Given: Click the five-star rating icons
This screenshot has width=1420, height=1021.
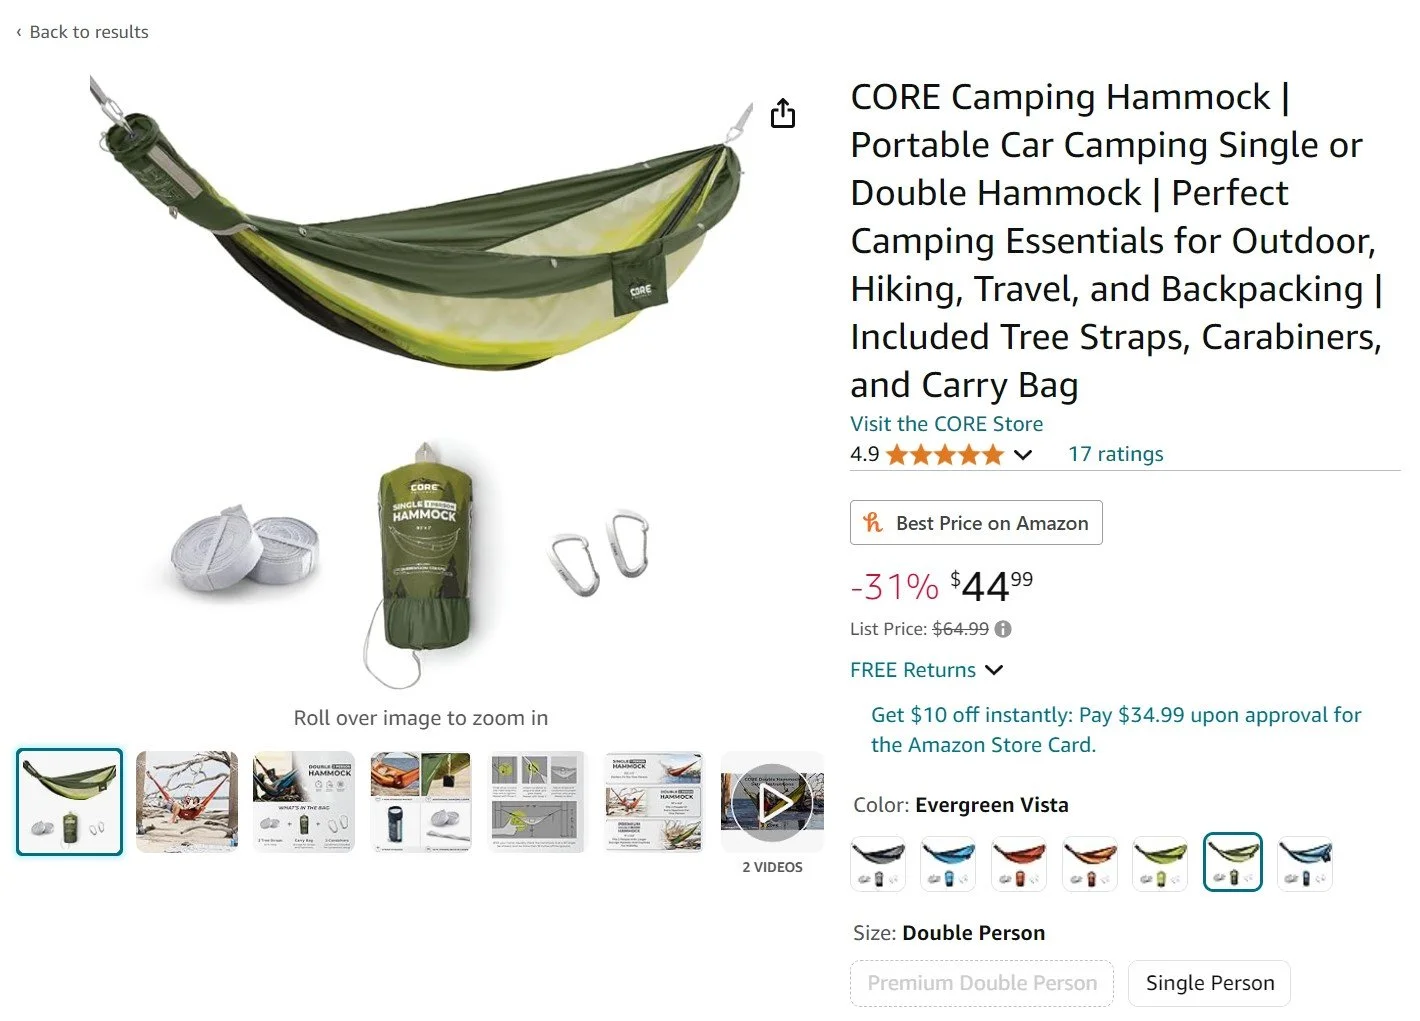Looking at the screenshot, I should point(945,455).
